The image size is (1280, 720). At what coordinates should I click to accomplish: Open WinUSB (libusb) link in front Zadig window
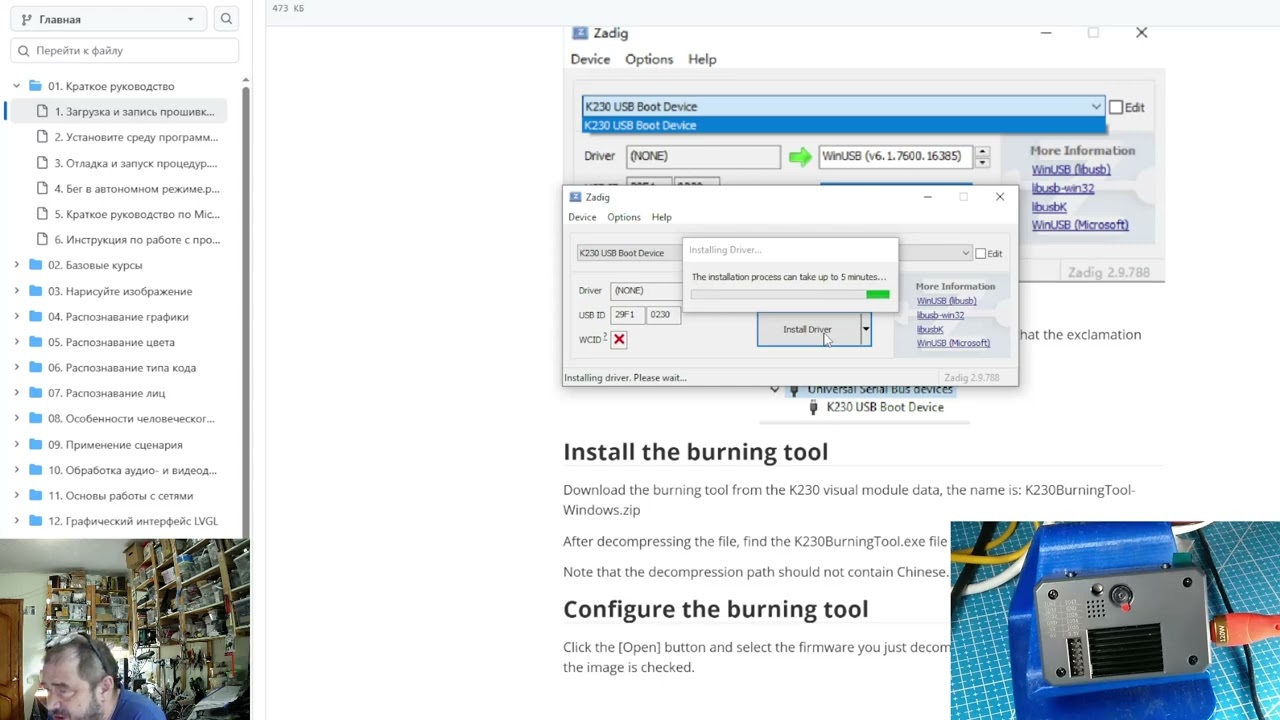coord(946,301)
